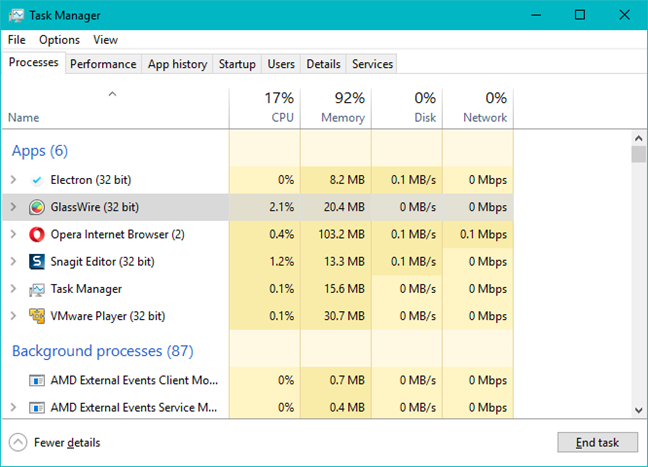Click the Fewer details link
Screen dimensions: 648x467
67,443
